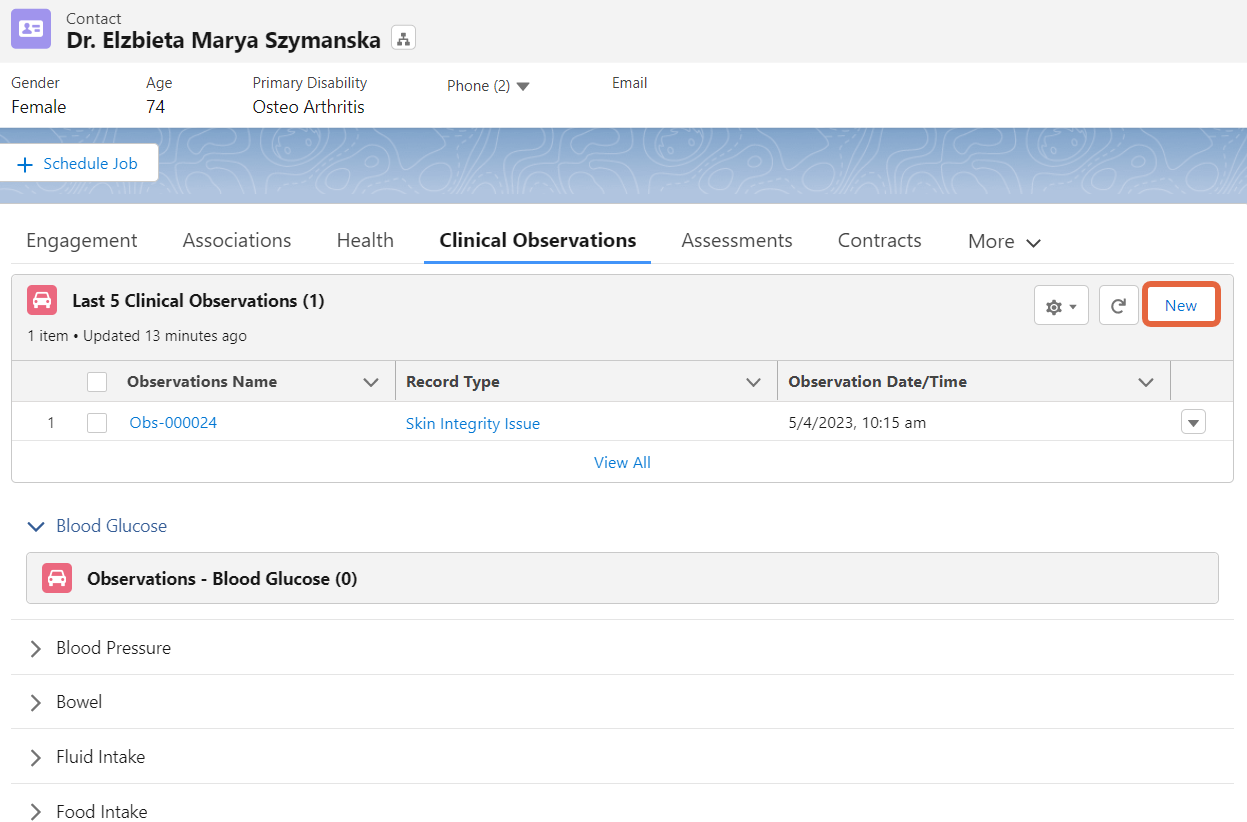Click the 5/4/2023, 10:15 am date cell
The width and height of the screenshot is (1247, 822).
click(857, 423)
